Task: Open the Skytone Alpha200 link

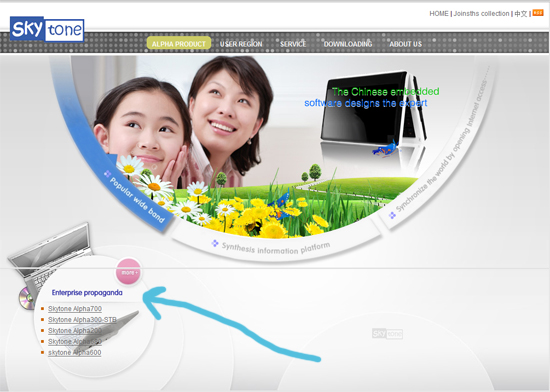Action: [x=75, y=330]
